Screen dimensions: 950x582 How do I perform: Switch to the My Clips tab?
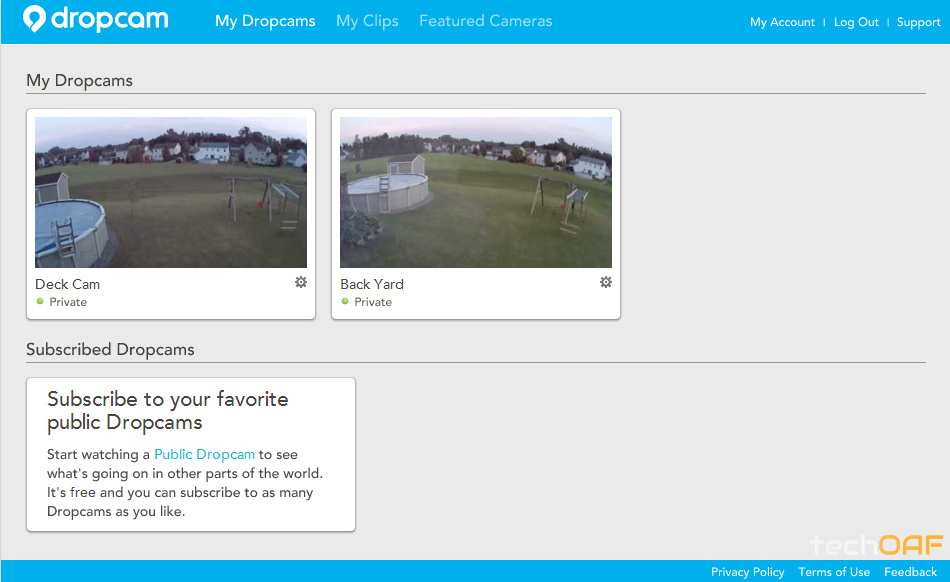[367, 20]
